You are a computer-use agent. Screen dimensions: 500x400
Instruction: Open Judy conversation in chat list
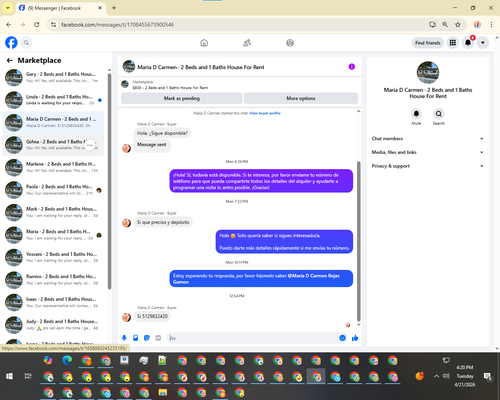point(53,325)
